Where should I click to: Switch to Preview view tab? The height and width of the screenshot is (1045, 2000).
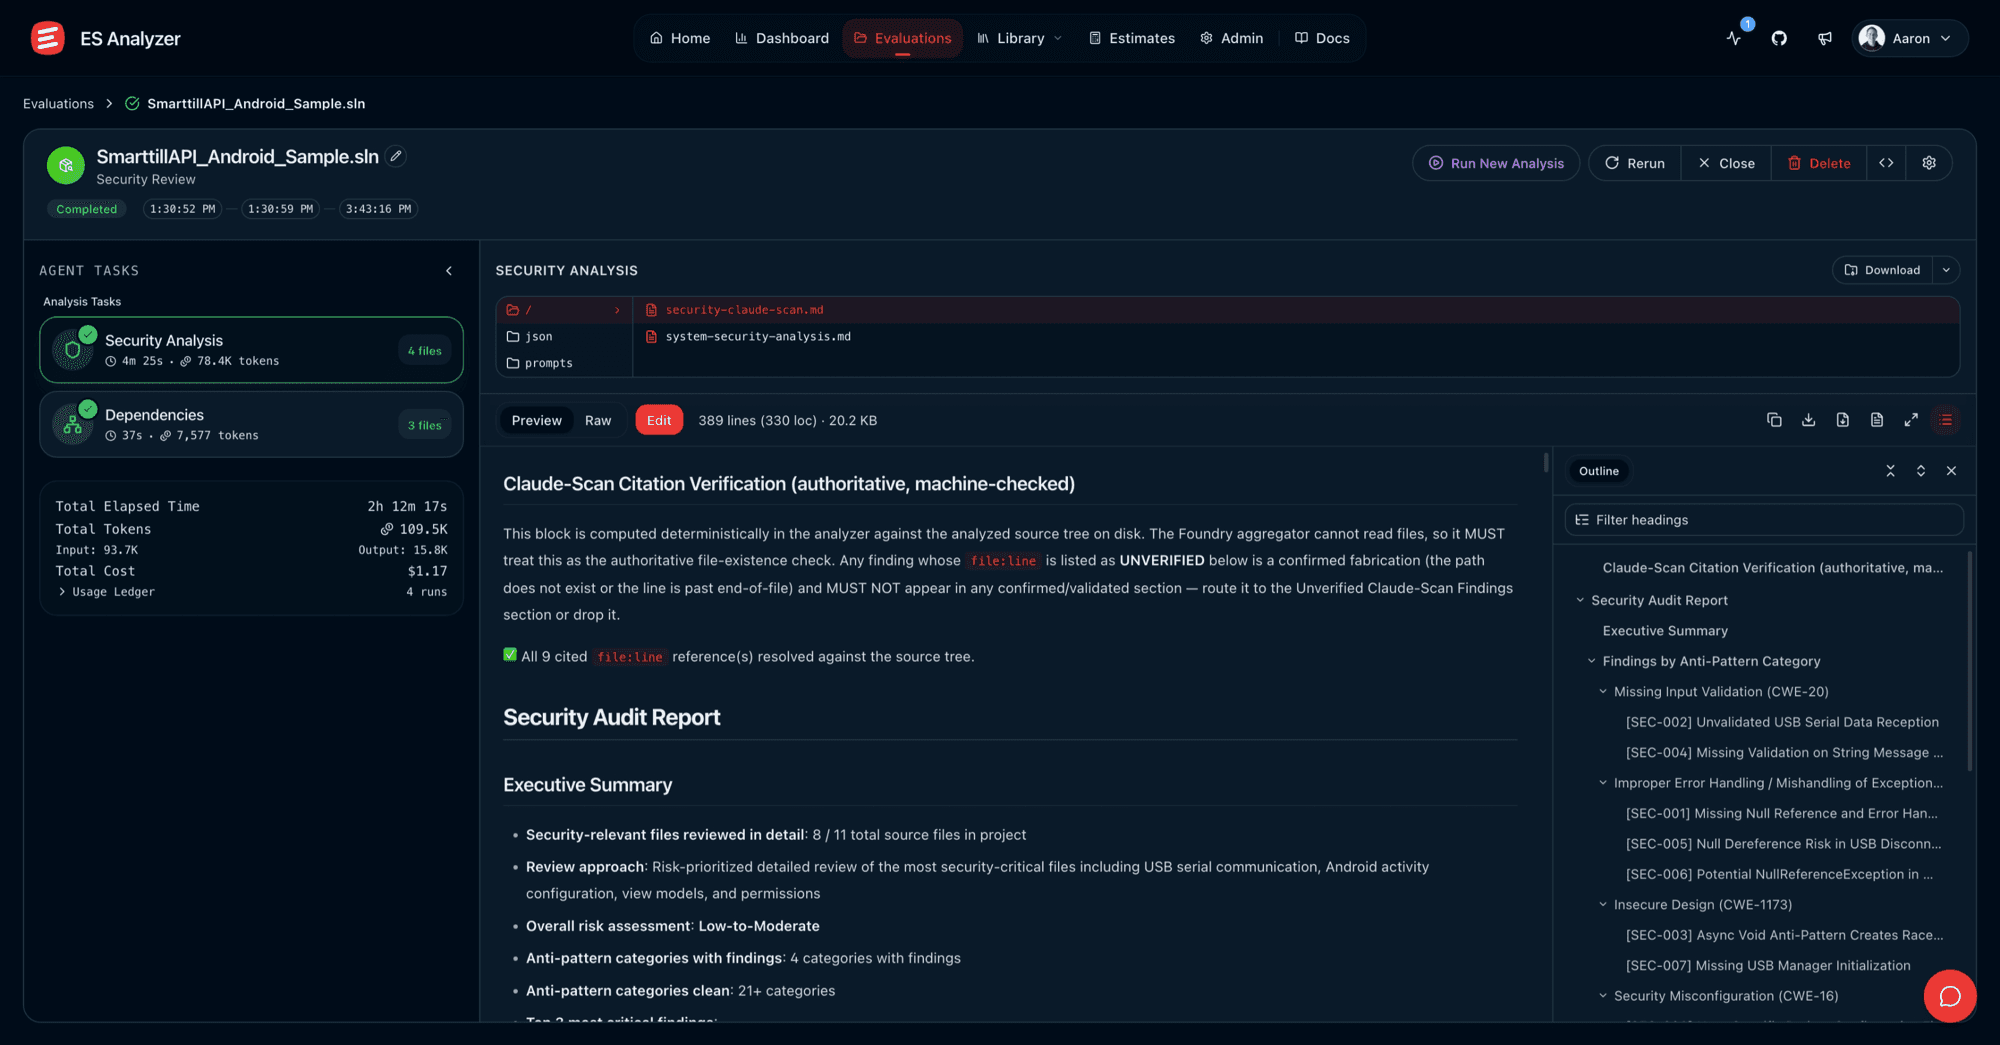(536, 420)
